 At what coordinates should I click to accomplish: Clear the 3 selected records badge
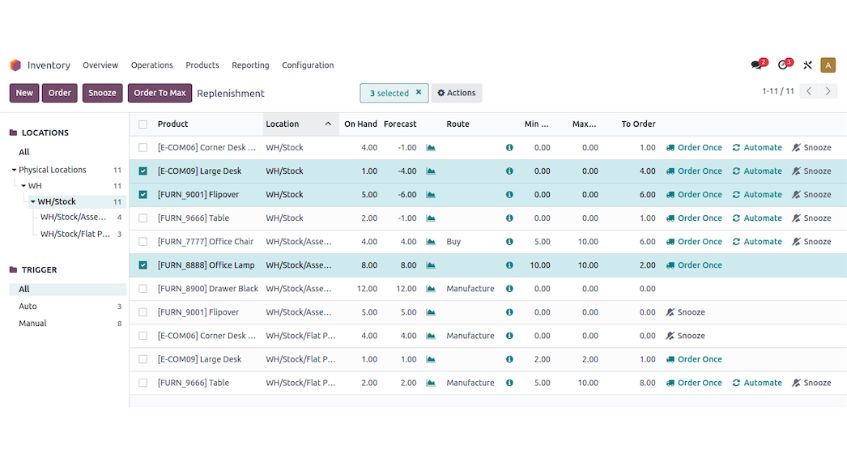(418, 93)
